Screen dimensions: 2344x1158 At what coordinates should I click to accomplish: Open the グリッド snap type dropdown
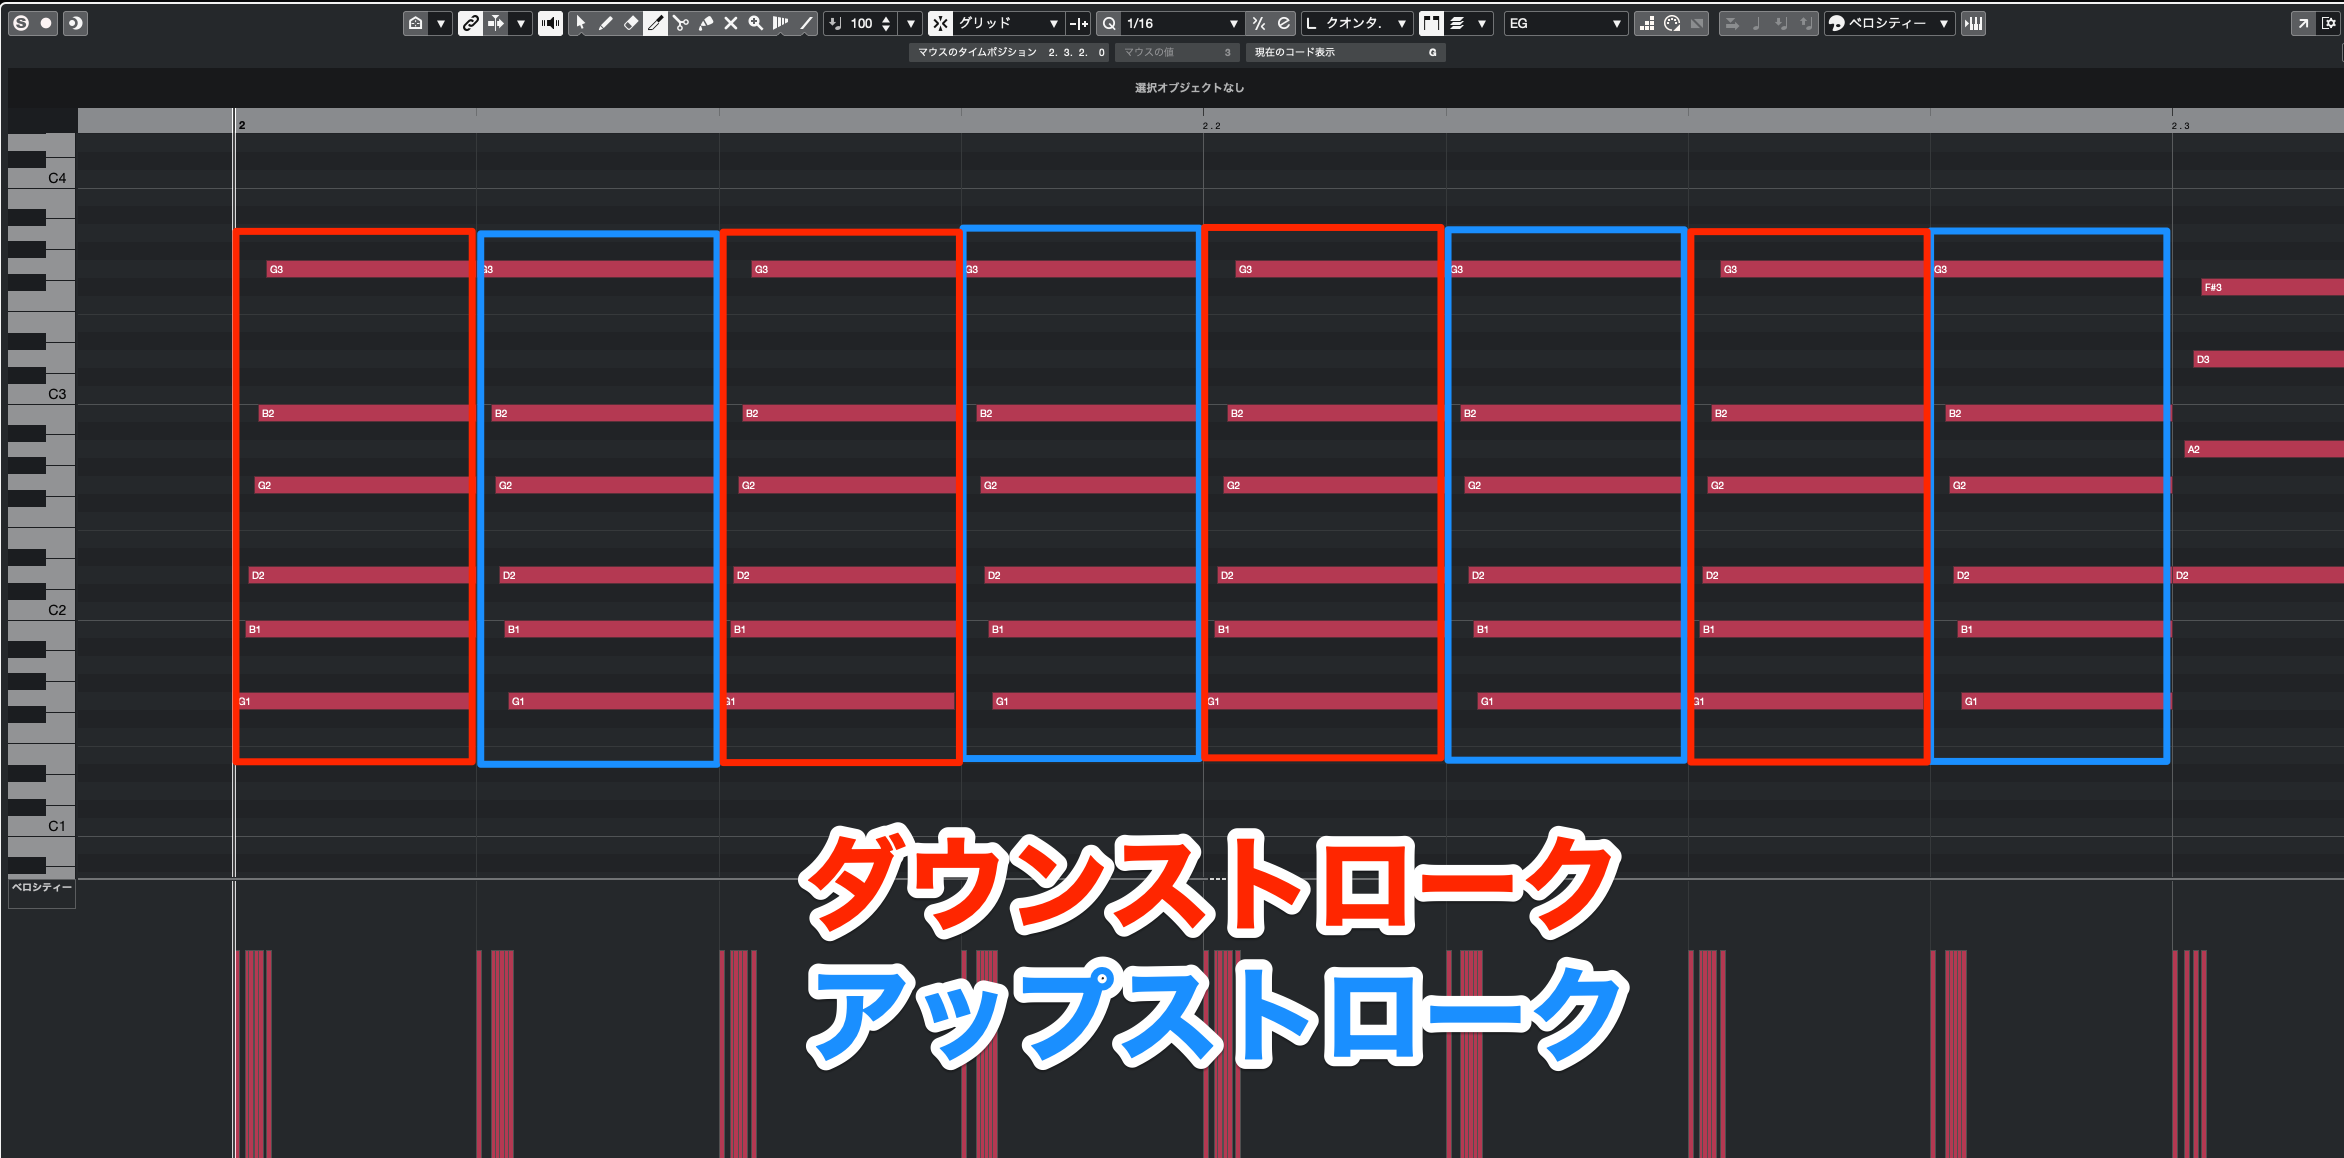coord(1008,23)
